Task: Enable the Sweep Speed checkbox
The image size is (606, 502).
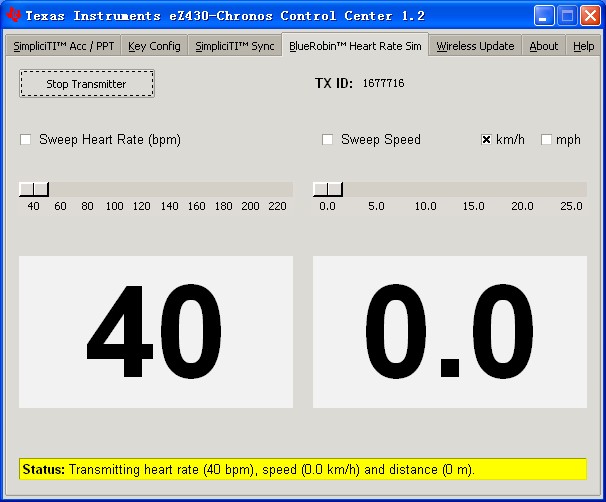Action: pos(327,139)
